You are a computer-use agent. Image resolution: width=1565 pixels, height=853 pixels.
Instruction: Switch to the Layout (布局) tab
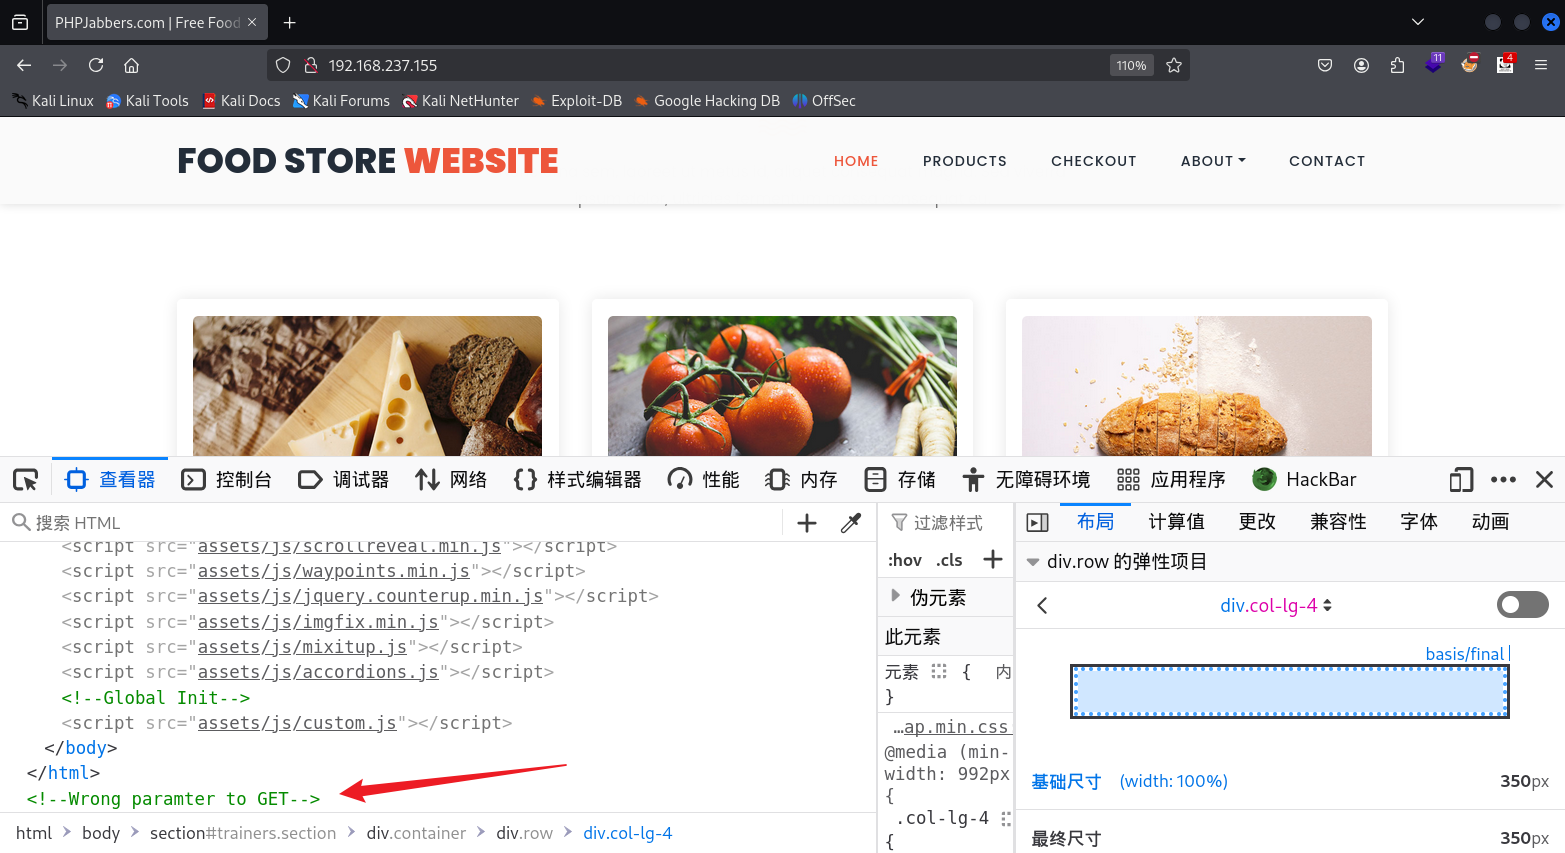(x=1095, y=522)
